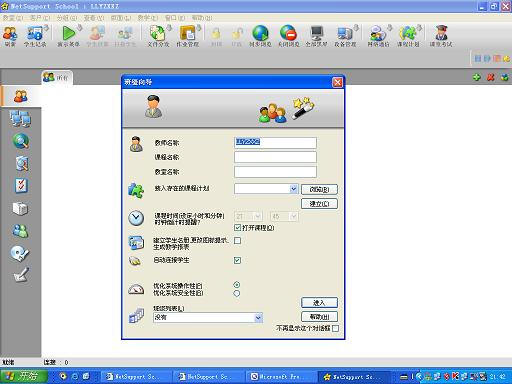The height and width of the screenshot is (384, 512).
Task: Expand the lesson minute dropdown showing 45
Action: [x=293, y=216]
